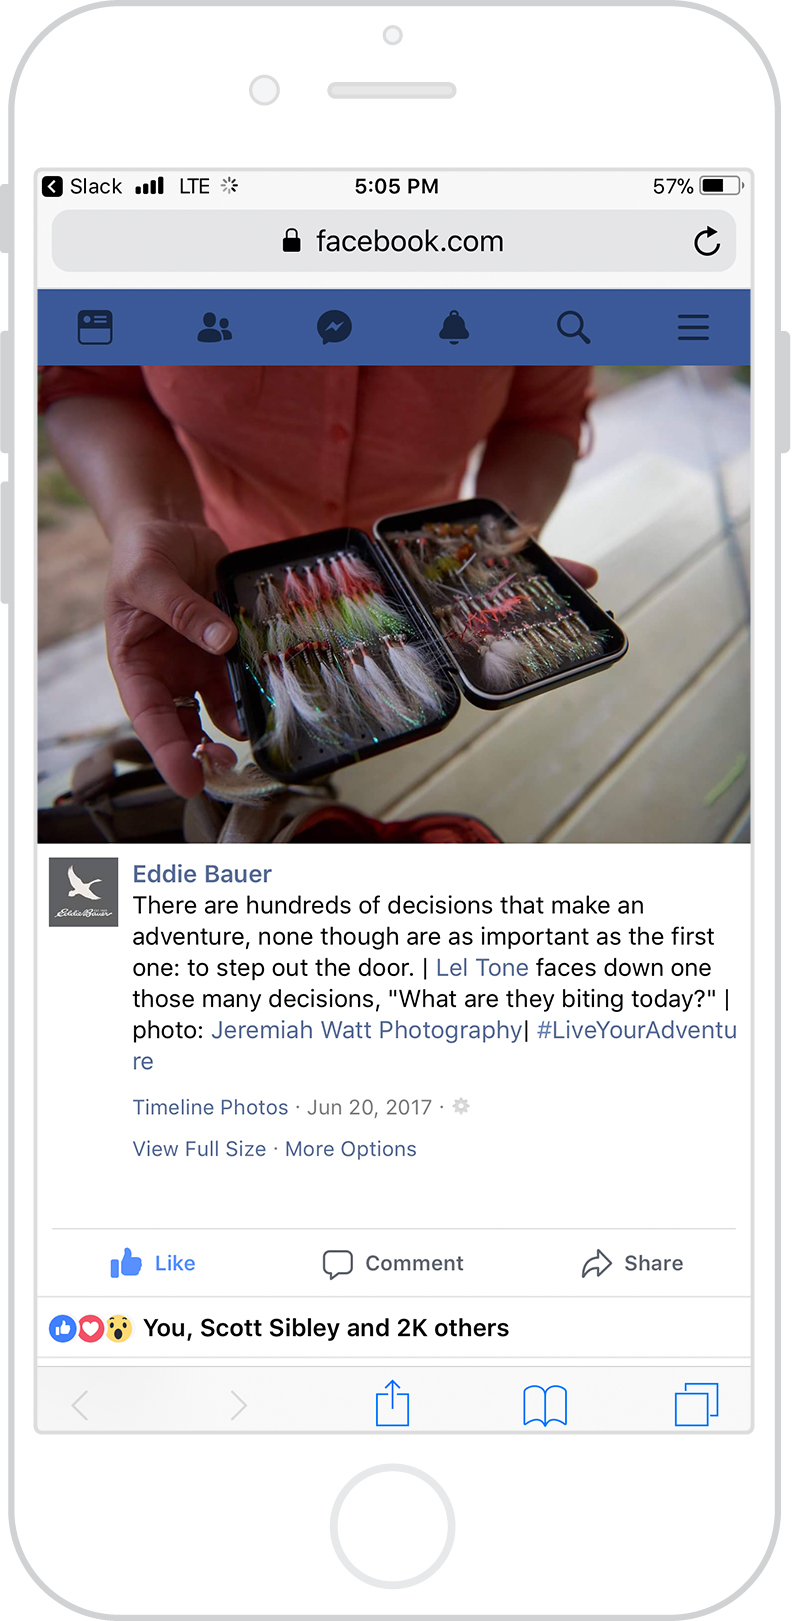Open the Messenger icon
795x1621 pixels.
[x=334, y=327]
